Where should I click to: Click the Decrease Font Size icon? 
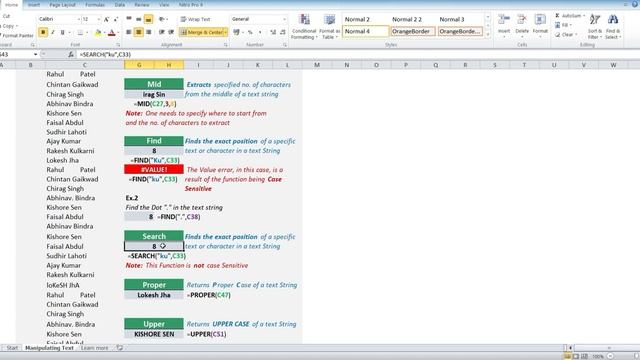[x=116, y=19]
